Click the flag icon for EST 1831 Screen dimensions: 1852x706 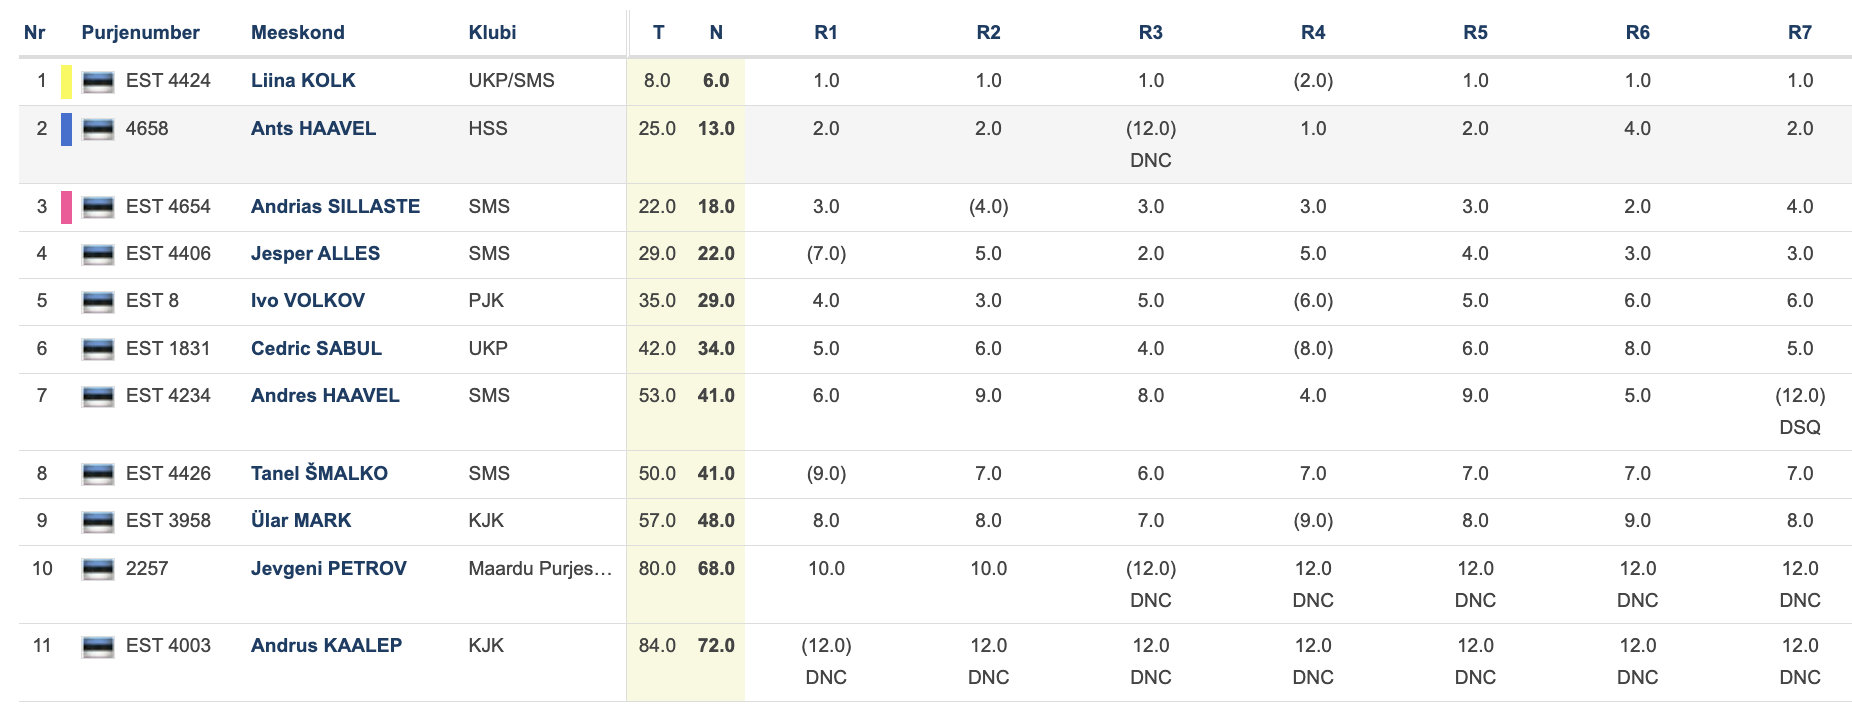click(x=98, y=350)
